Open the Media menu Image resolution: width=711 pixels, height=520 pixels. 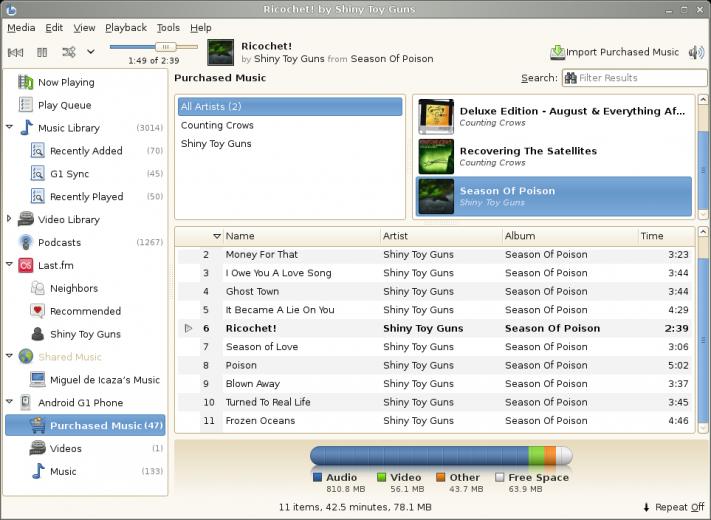pos(21,28)
